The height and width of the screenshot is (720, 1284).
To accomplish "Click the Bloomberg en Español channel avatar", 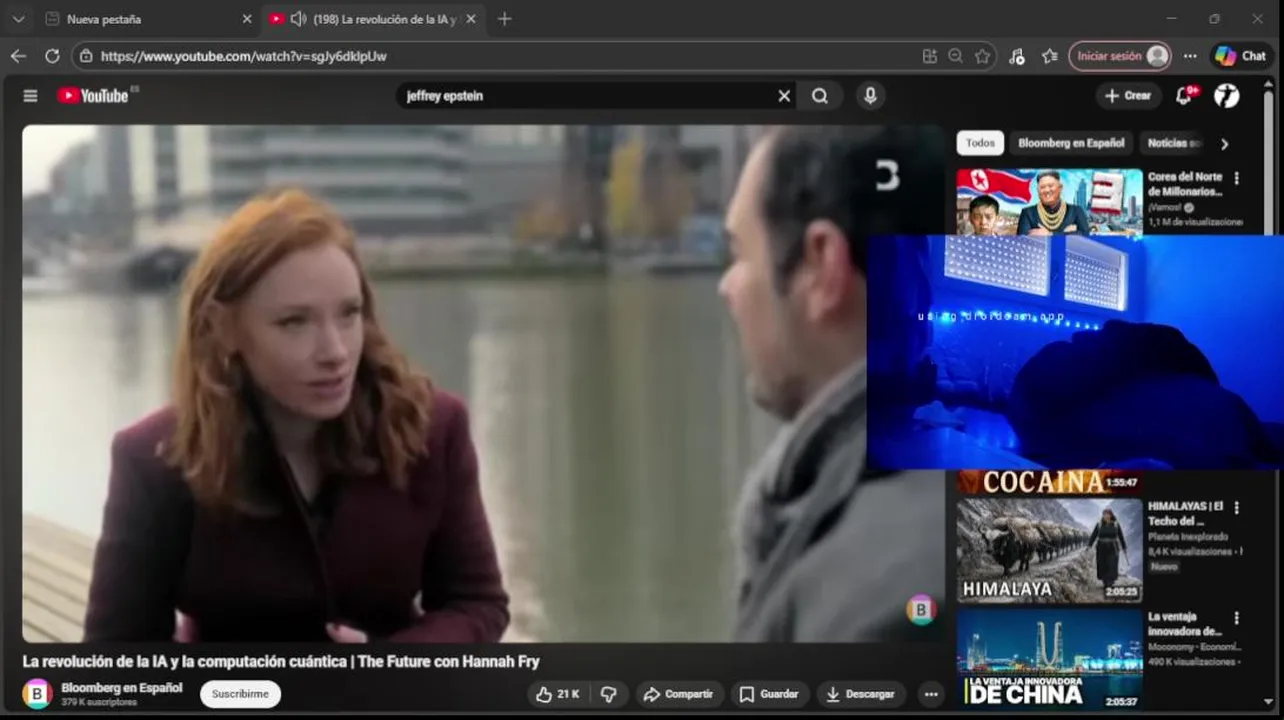I will pyautogui.click(x=37, y=694).
